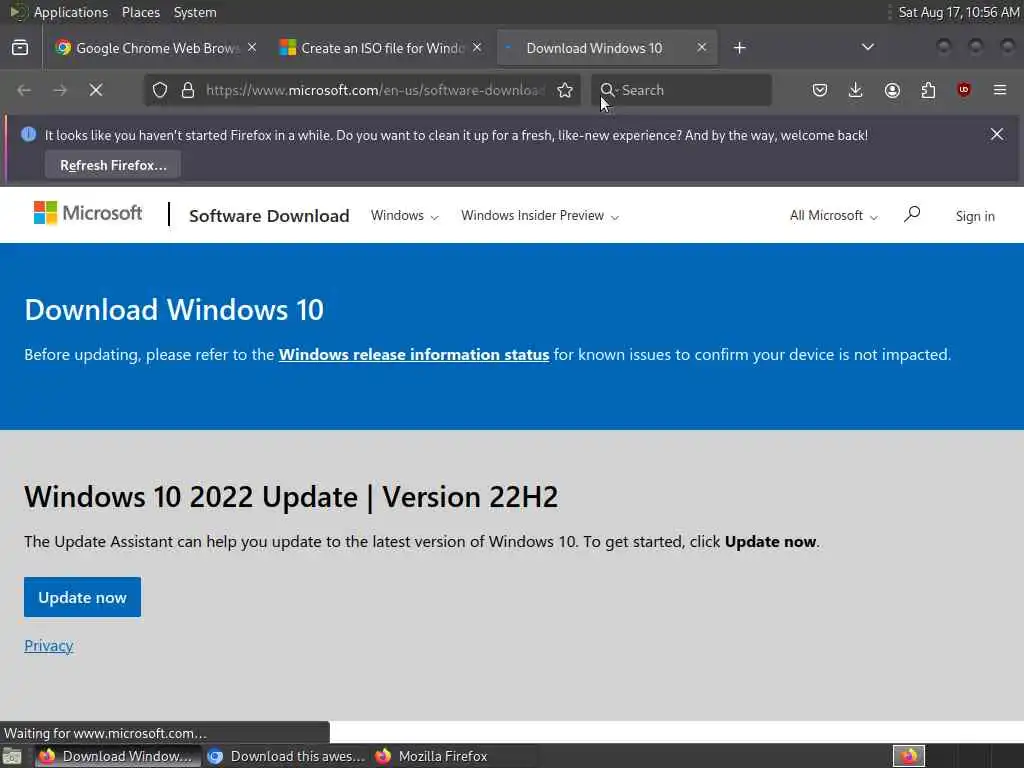
Task: Click the Microsoft site search magnifier
Action: (912, 214)
